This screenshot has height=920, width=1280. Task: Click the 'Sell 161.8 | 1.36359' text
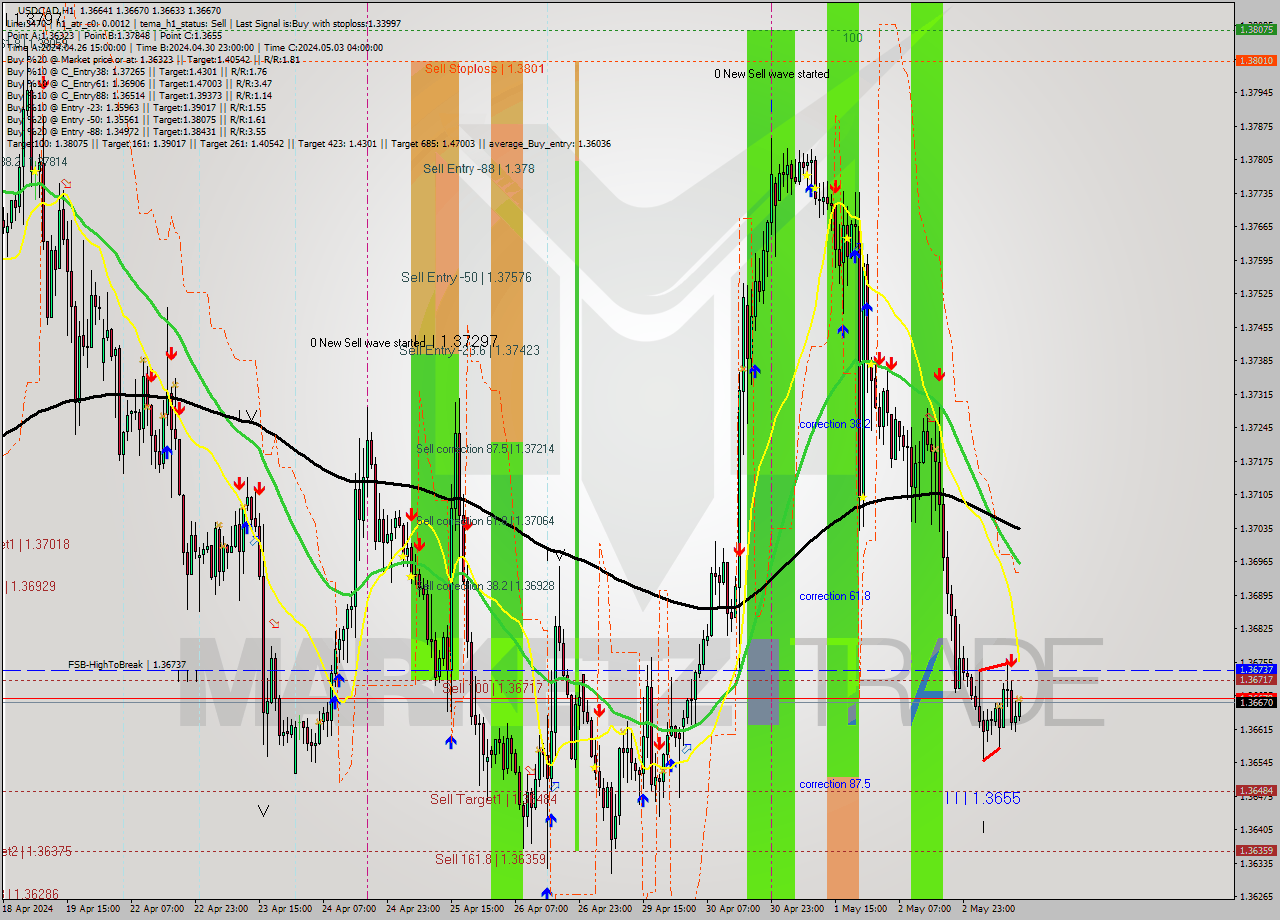490,859
